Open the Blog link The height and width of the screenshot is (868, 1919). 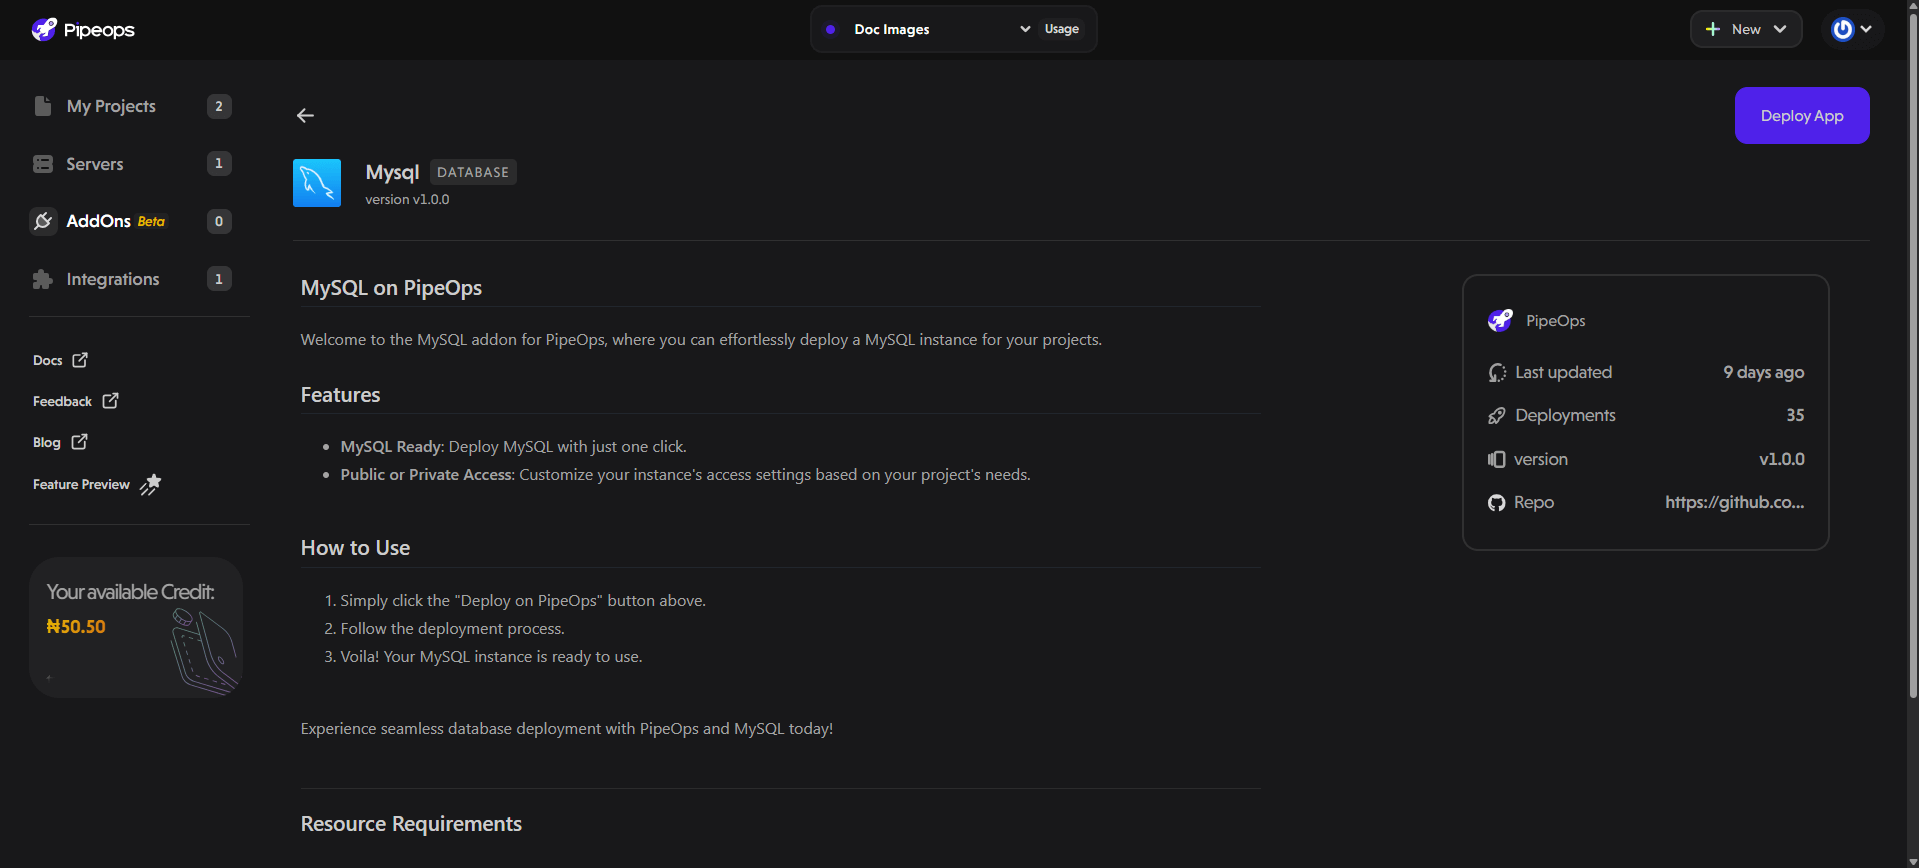click(60, 442)
